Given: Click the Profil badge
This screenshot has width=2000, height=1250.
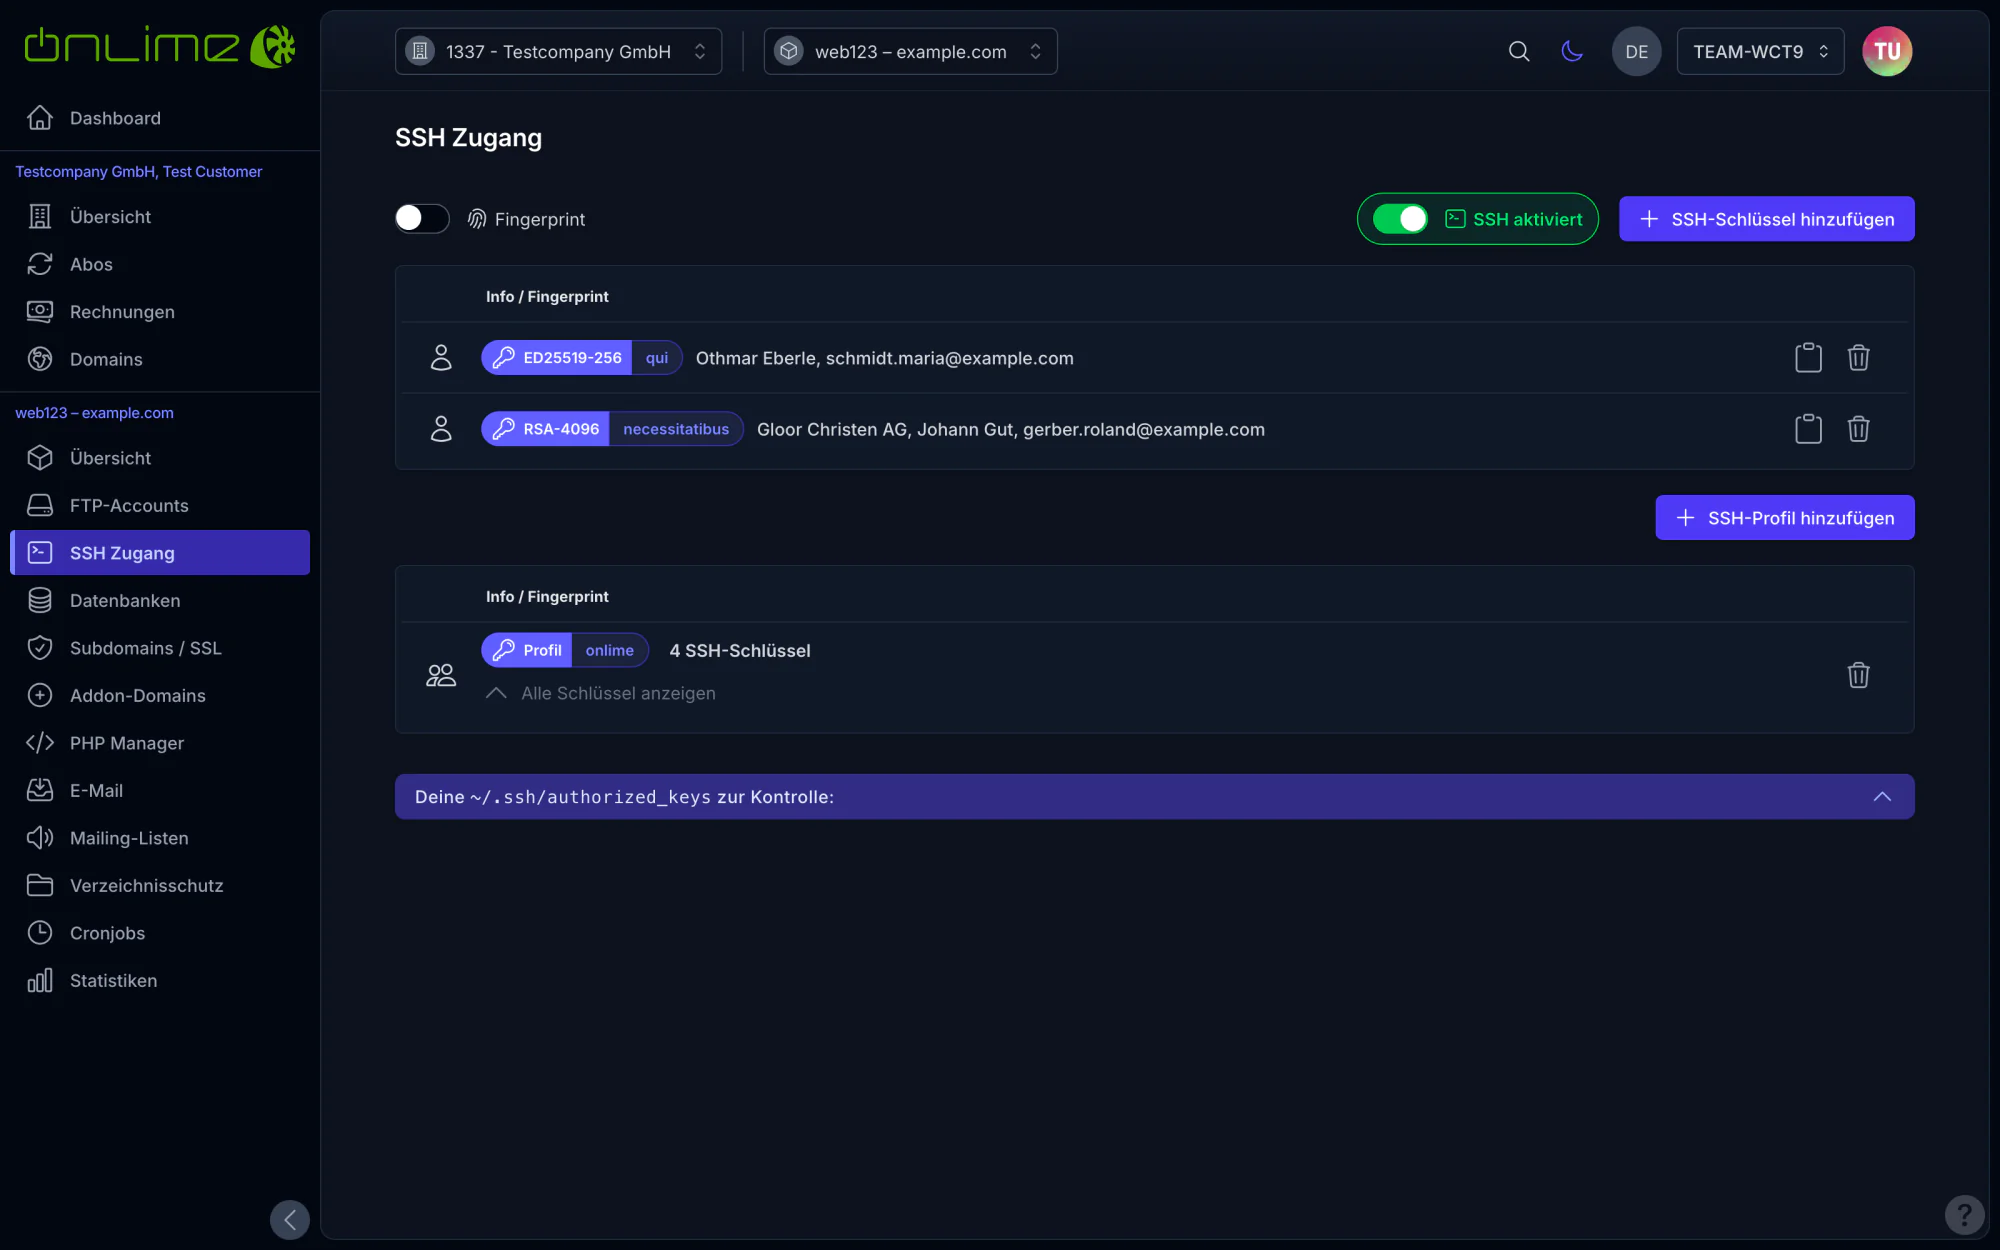Looking at the screenshot, I should (x=527, y=649).
